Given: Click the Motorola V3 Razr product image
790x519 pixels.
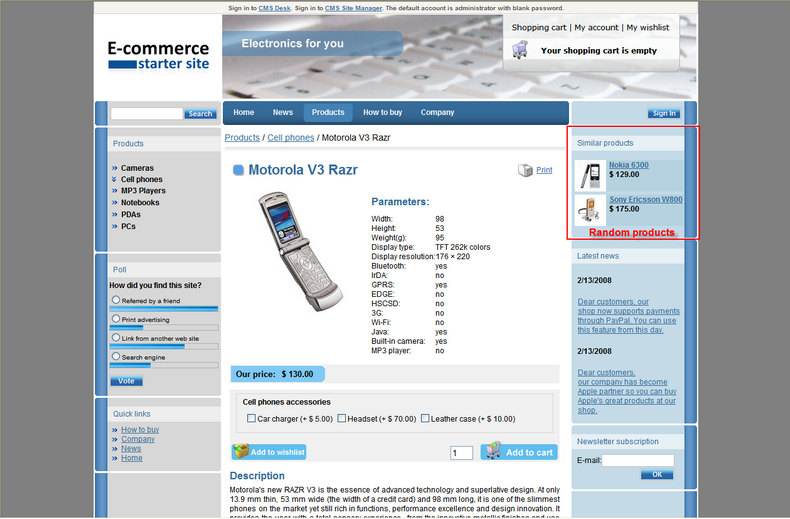Looking at the screenshot, I should pos(300,251).
